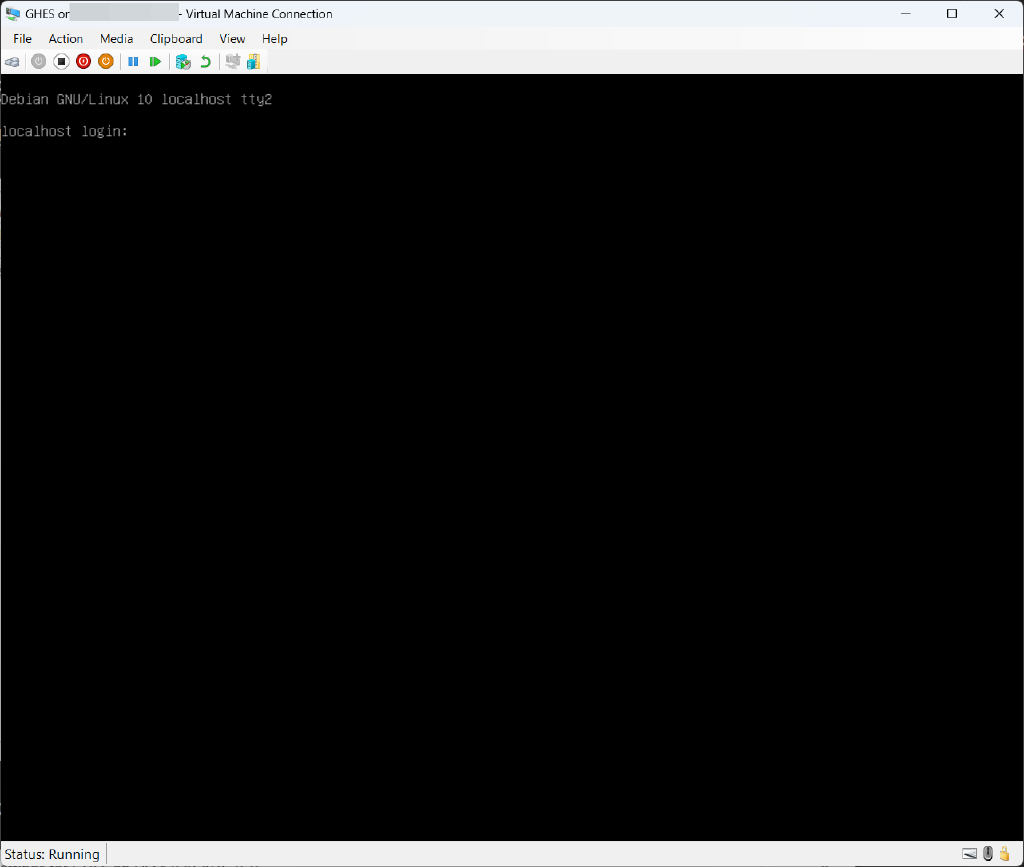The width and height of the screenshot is (1024, 867).
Task: Open the Action menu
Action: click(66, 38)
